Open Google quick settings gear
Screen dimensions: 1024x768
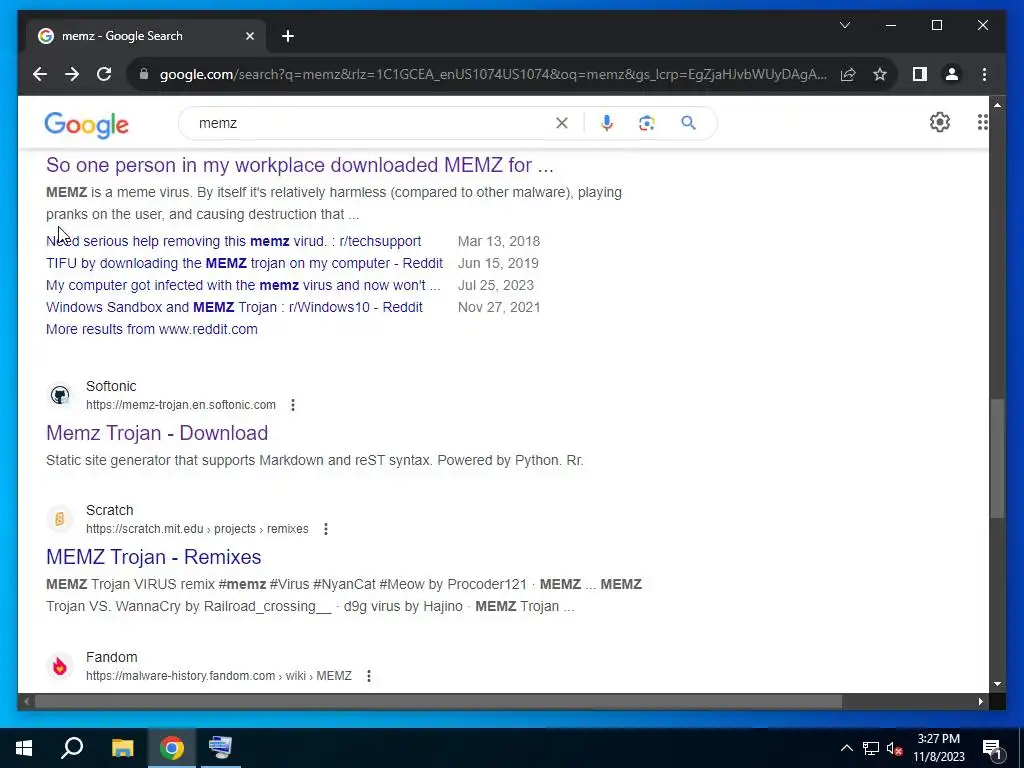coord(939,122)
